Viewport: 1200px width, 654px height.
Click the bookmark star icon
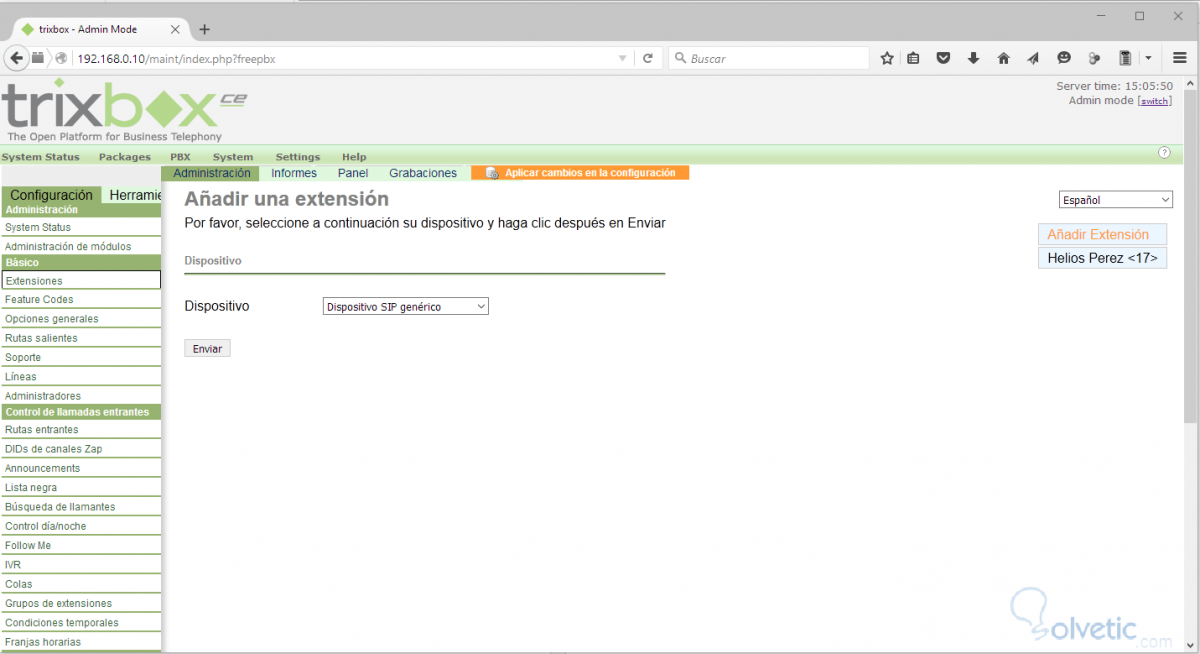click(886, 58)
